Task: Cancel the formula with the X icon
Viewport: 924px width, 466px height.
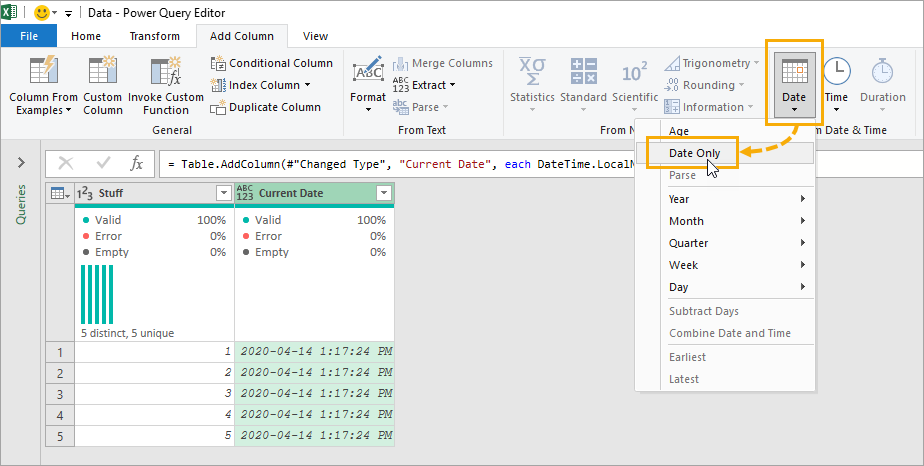Action: [66, 163]
